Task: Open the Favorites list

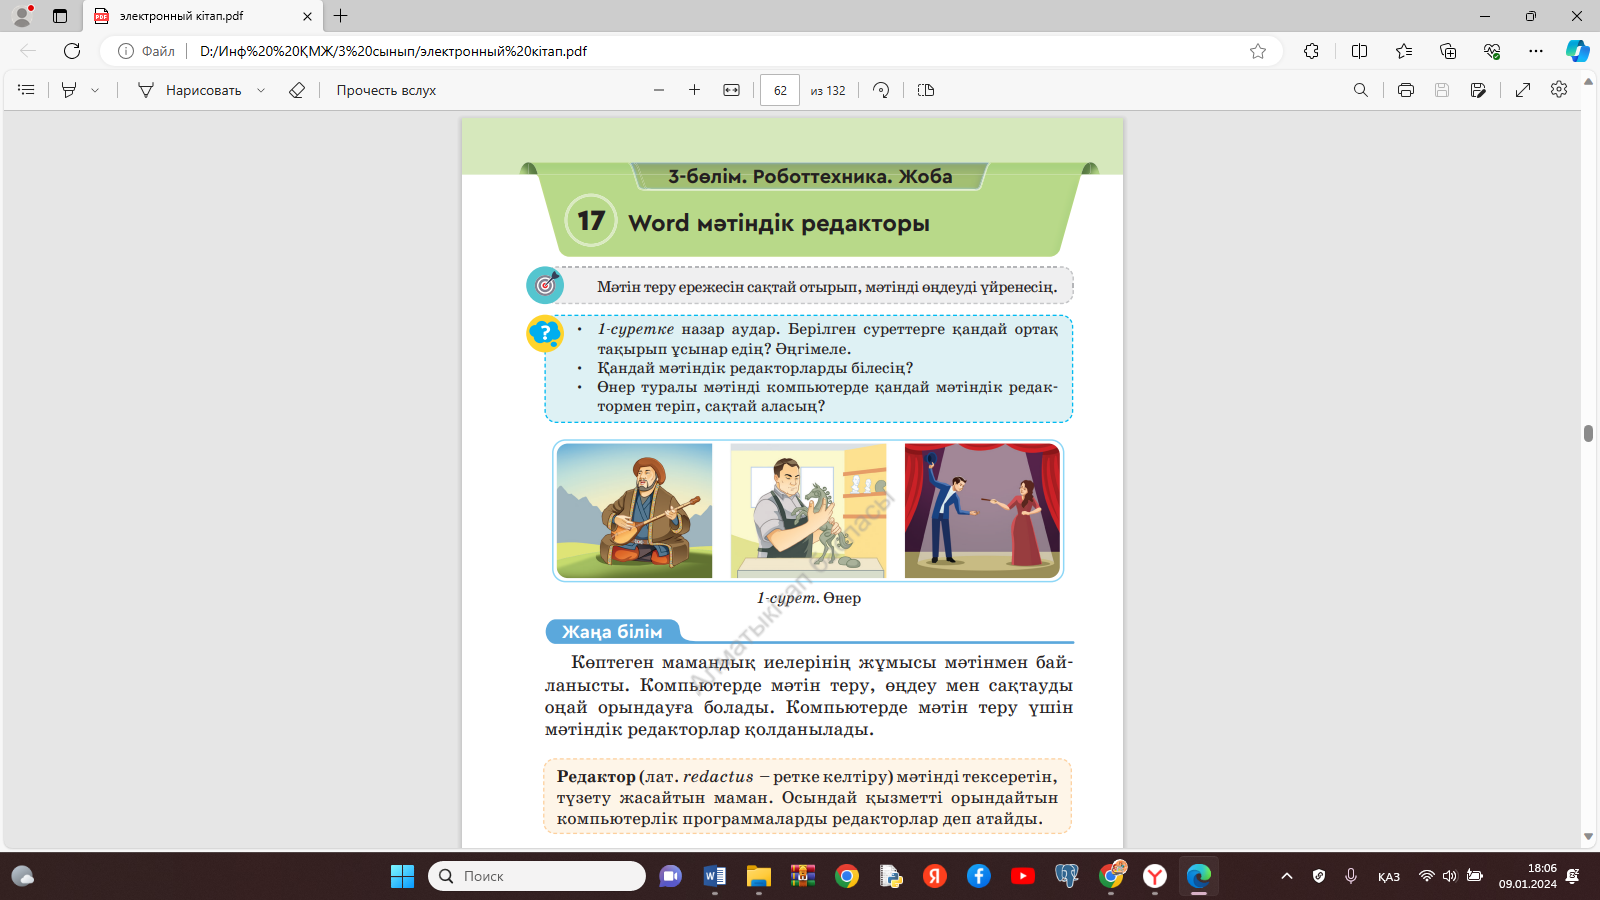Action: [x=1404, y=51]
